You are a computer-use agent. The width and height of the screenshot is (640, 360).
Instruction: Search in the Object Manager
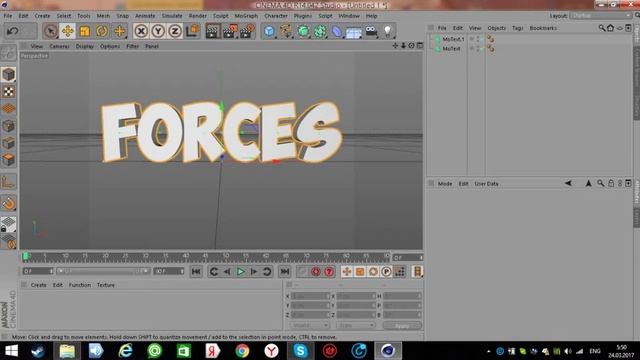click(x=602, y=28)
